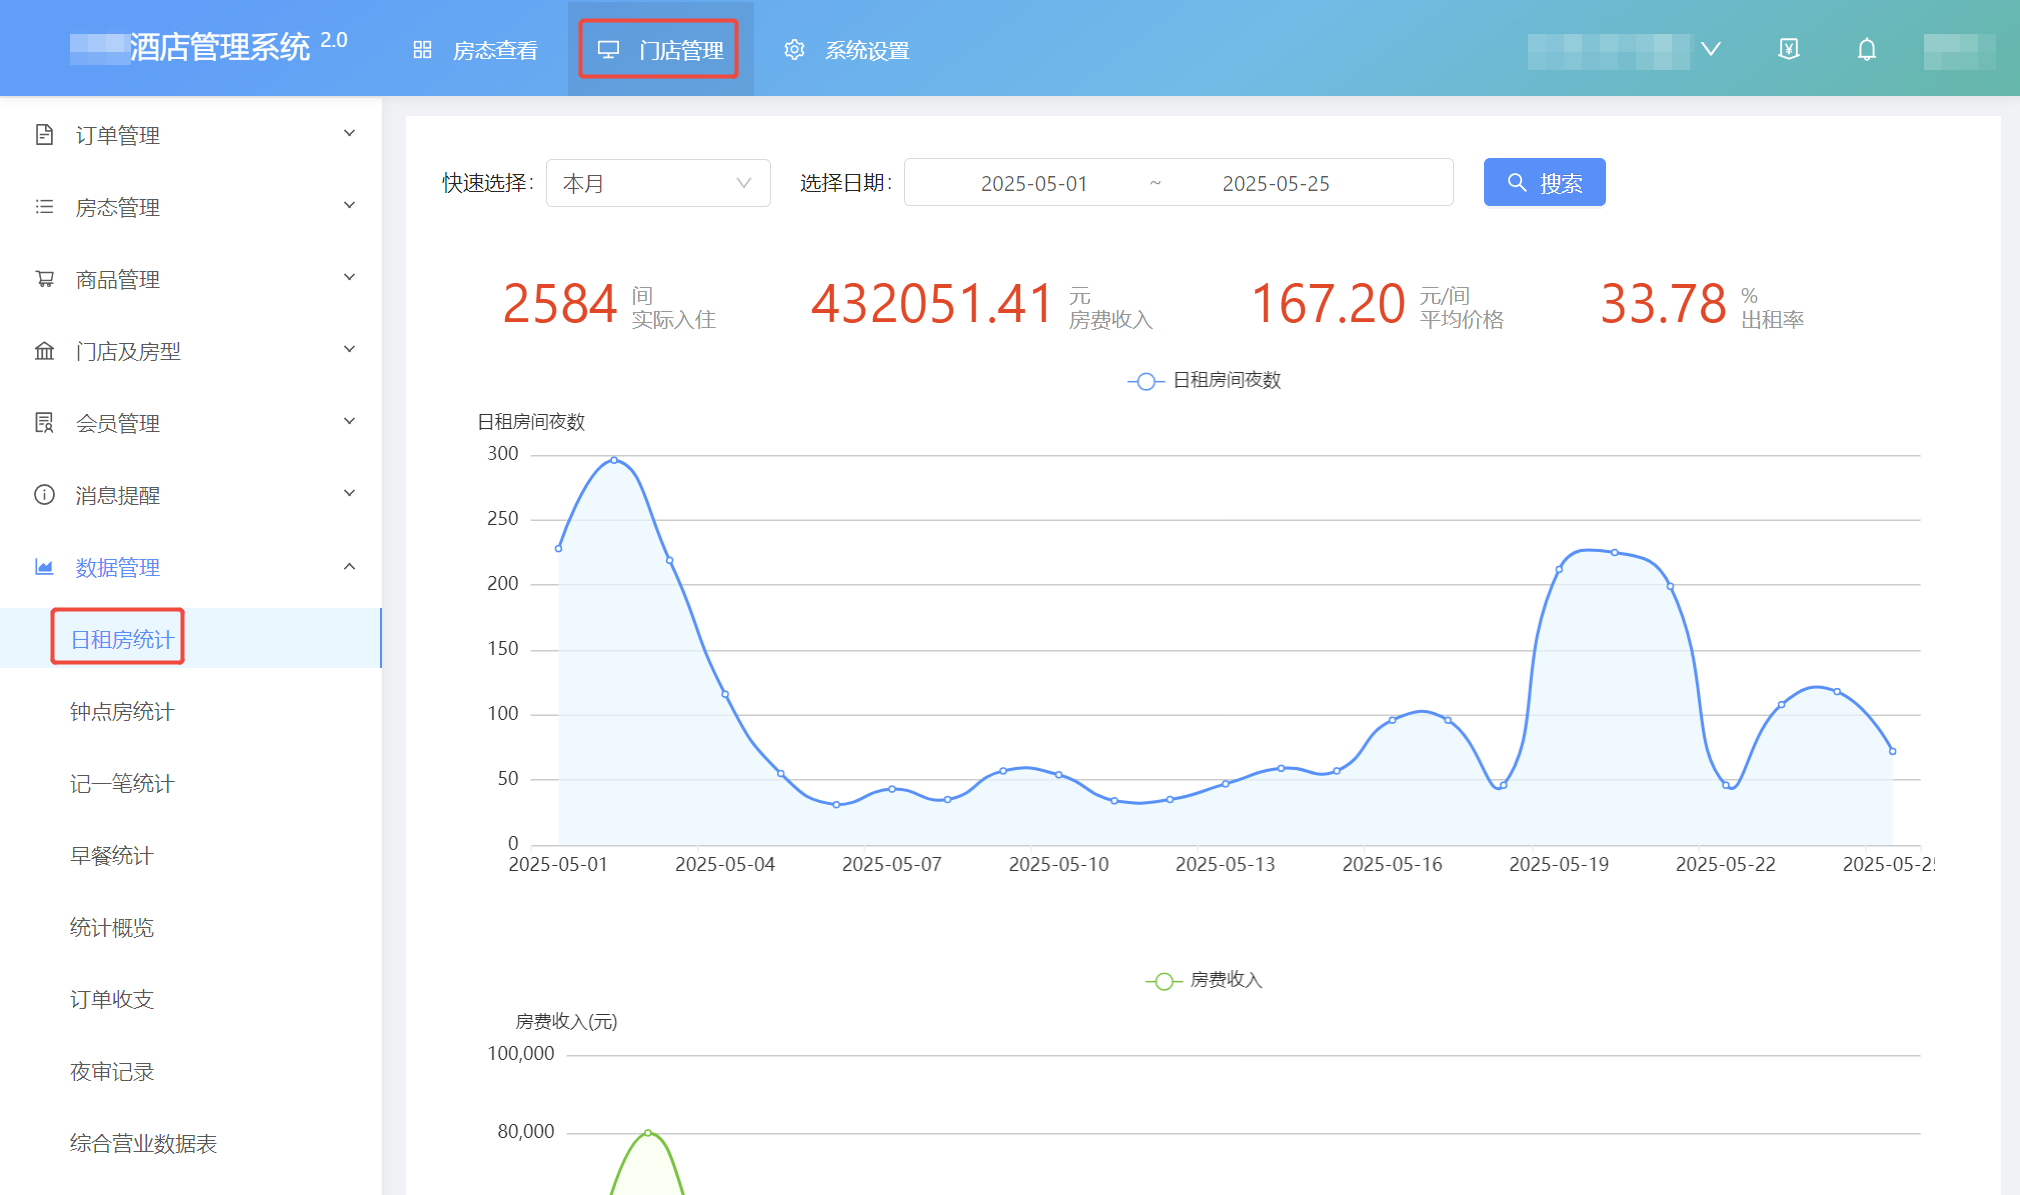Collapse the 数据管理 menu chevron
2020x1195 pixels.
point(349,566)
